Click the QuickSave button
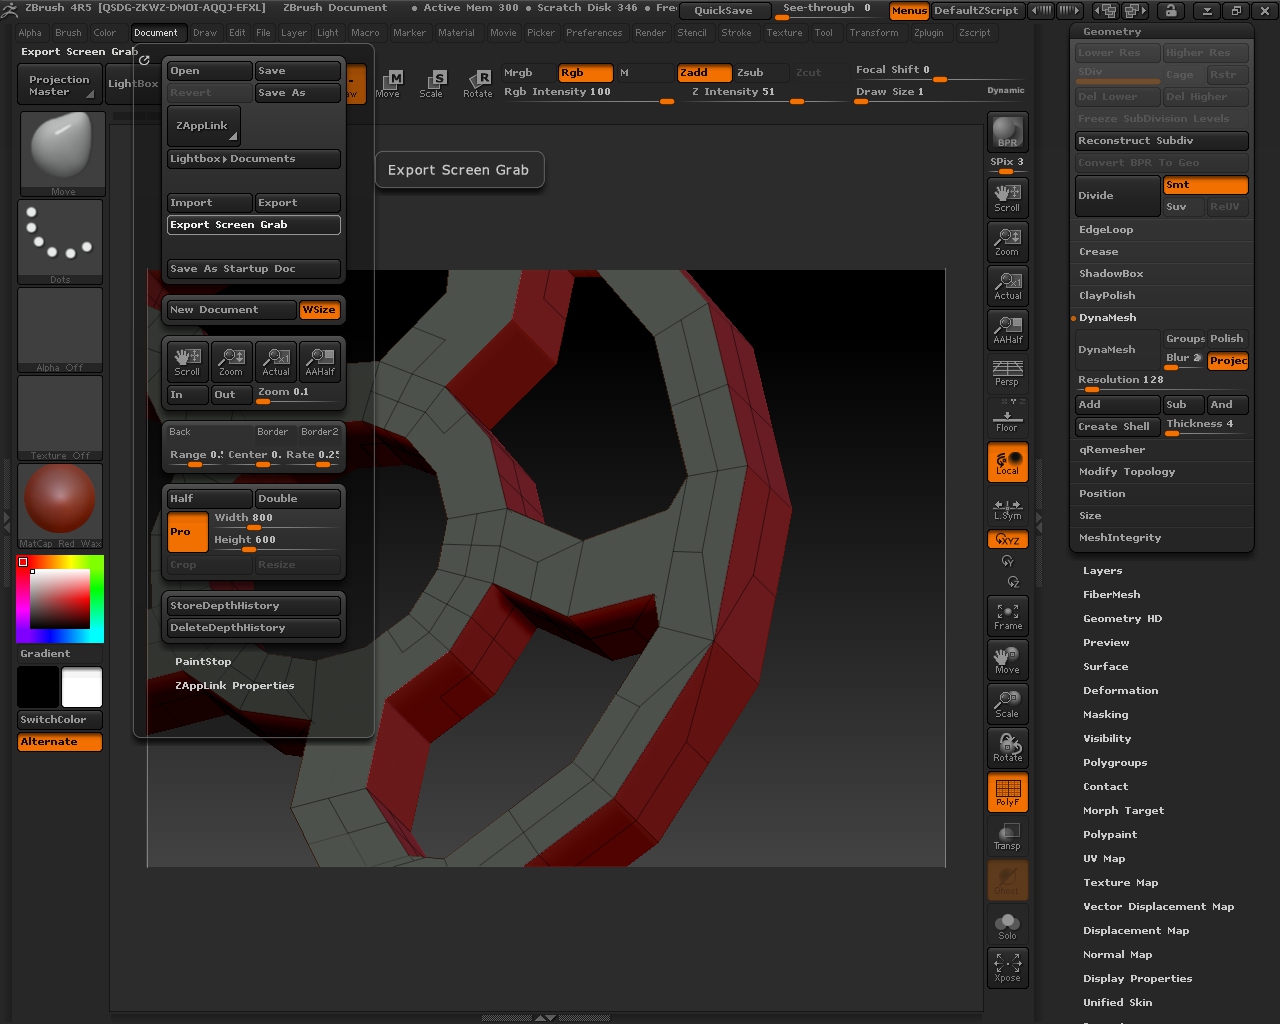Screen dimensions: 1280x1024 click(725, 11)
